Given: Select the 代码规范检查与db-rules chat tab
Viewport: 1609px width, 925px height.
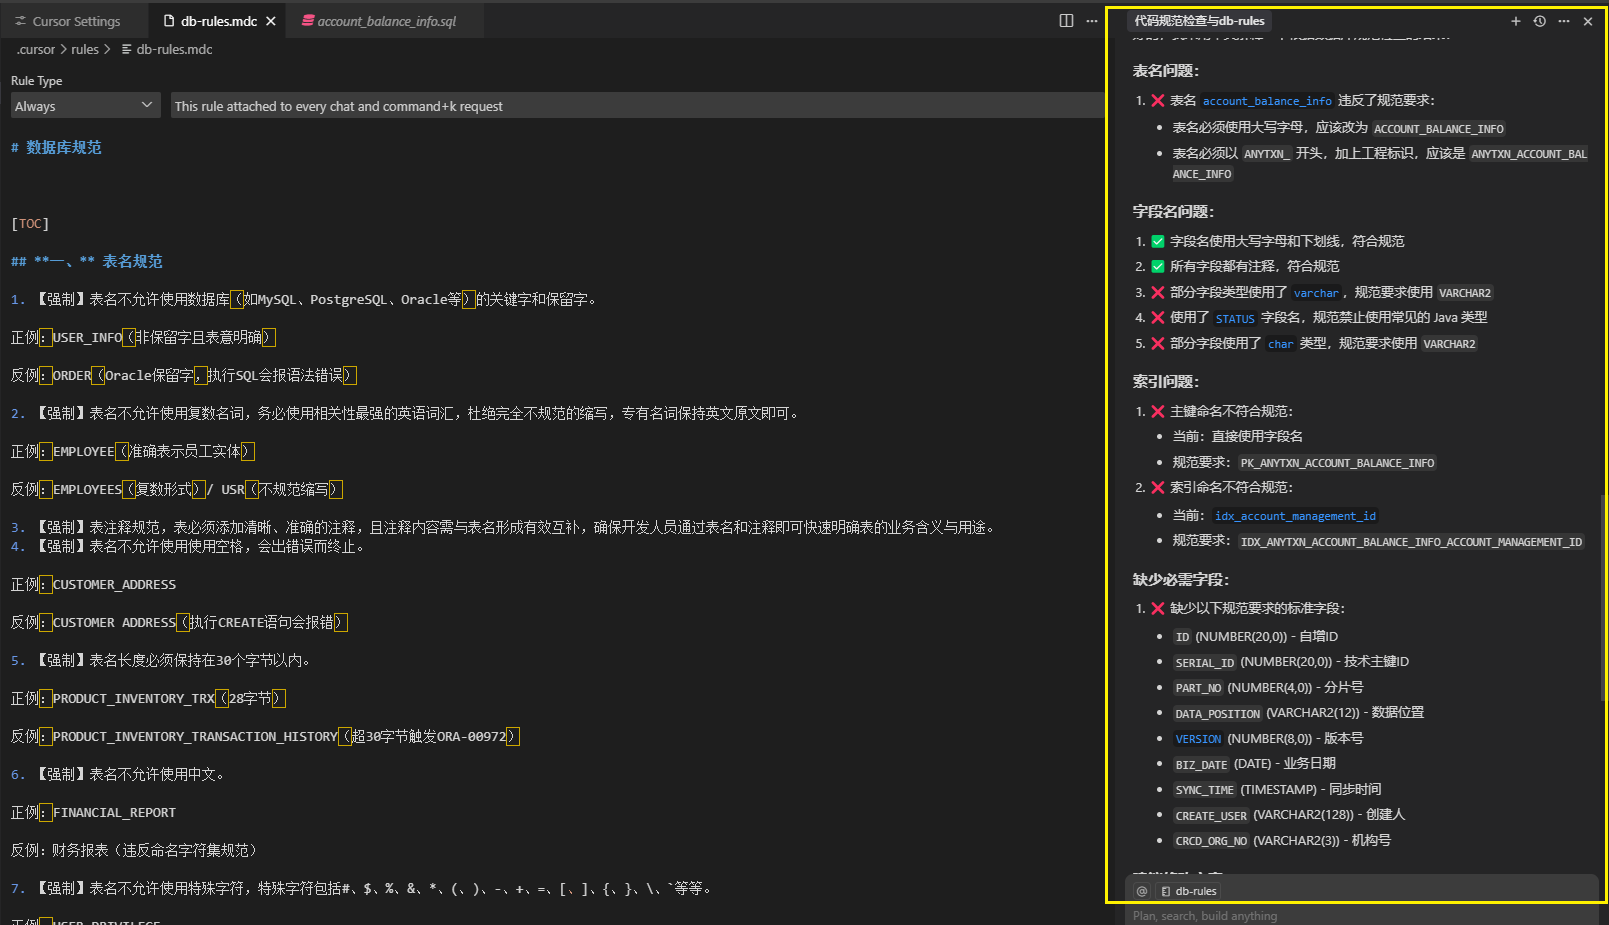Looking at the screenshot, I should [1199, 21].
